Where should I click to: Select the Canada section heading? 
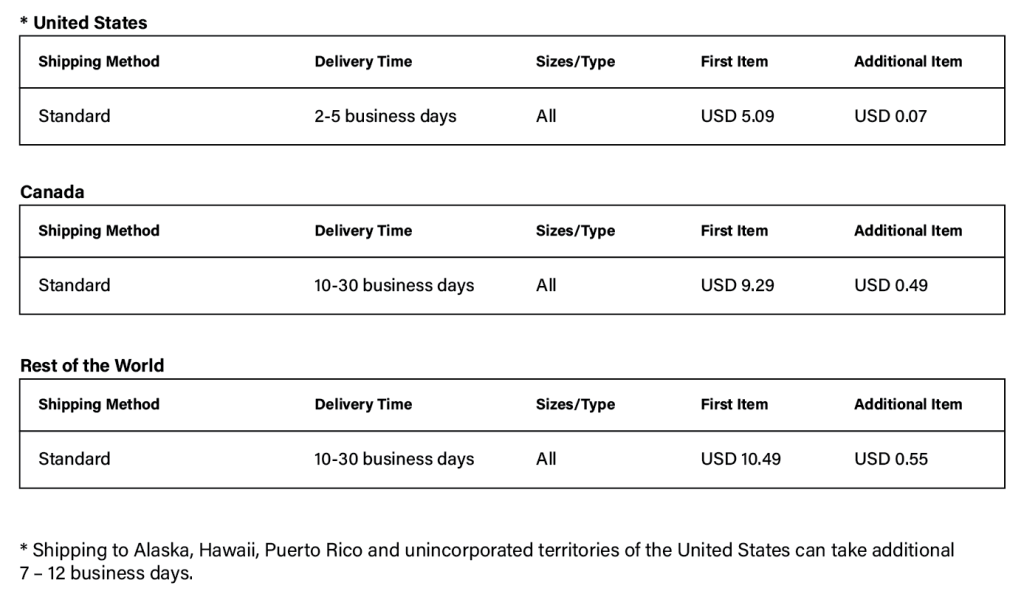click(x=52, y=192)
